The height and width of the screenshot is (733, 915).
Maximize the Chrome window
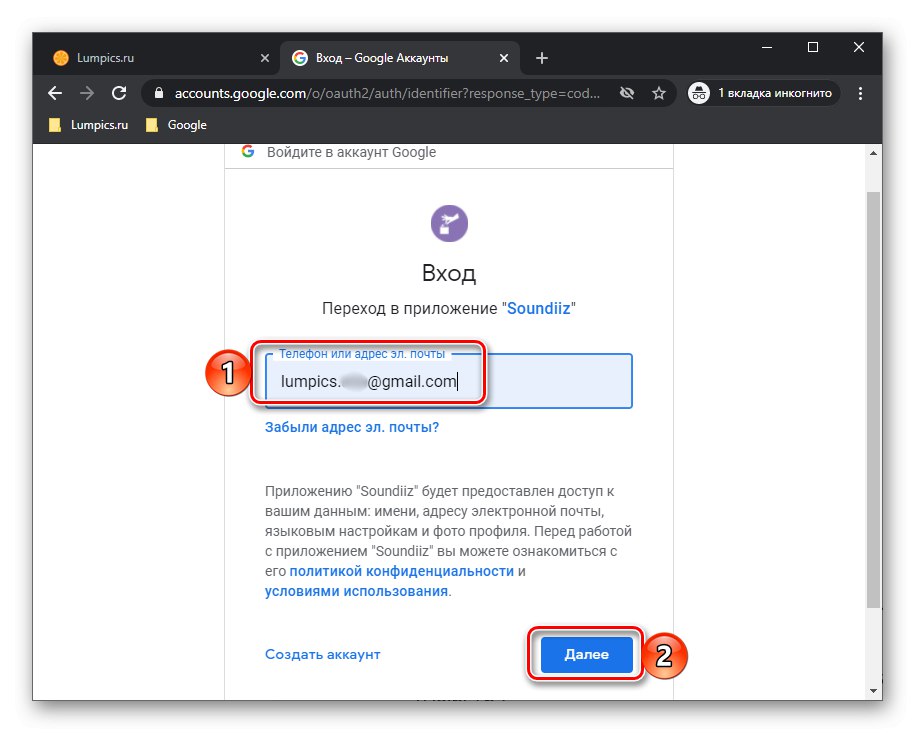point(813,47)
